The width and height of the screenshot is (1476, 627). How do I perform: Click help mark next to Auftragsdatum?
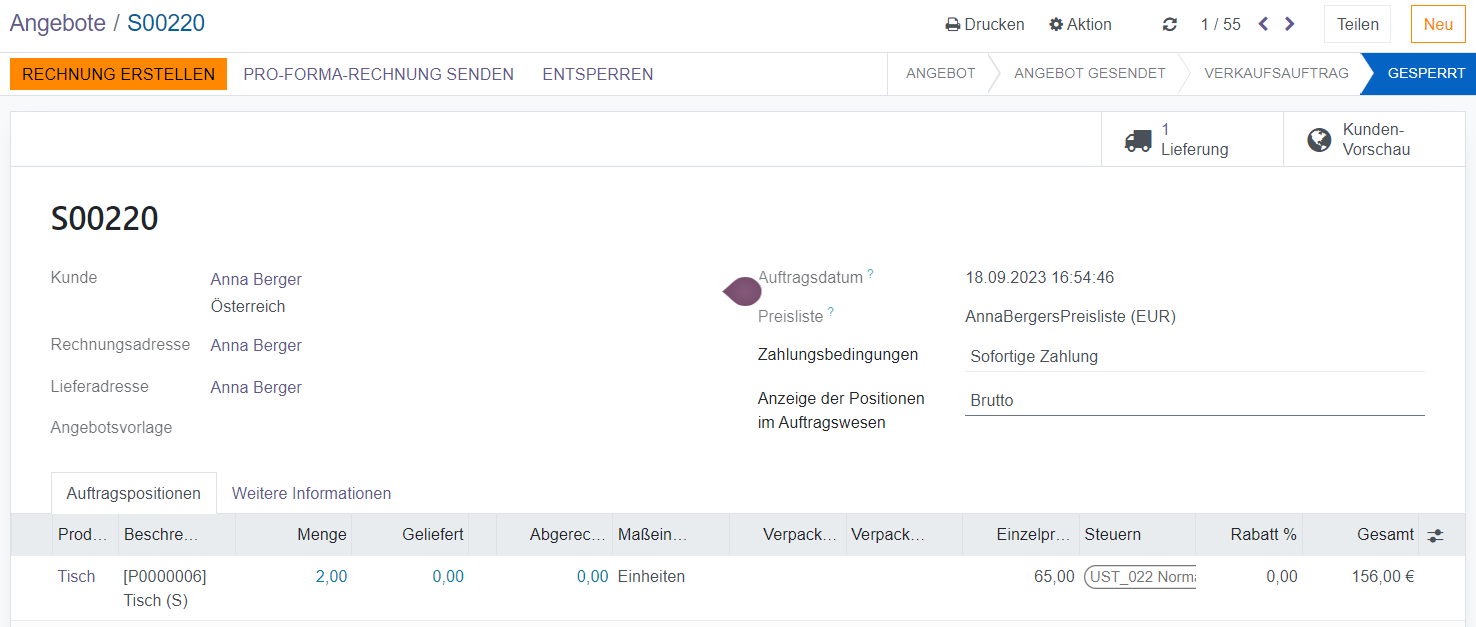[x=870, y=273]
